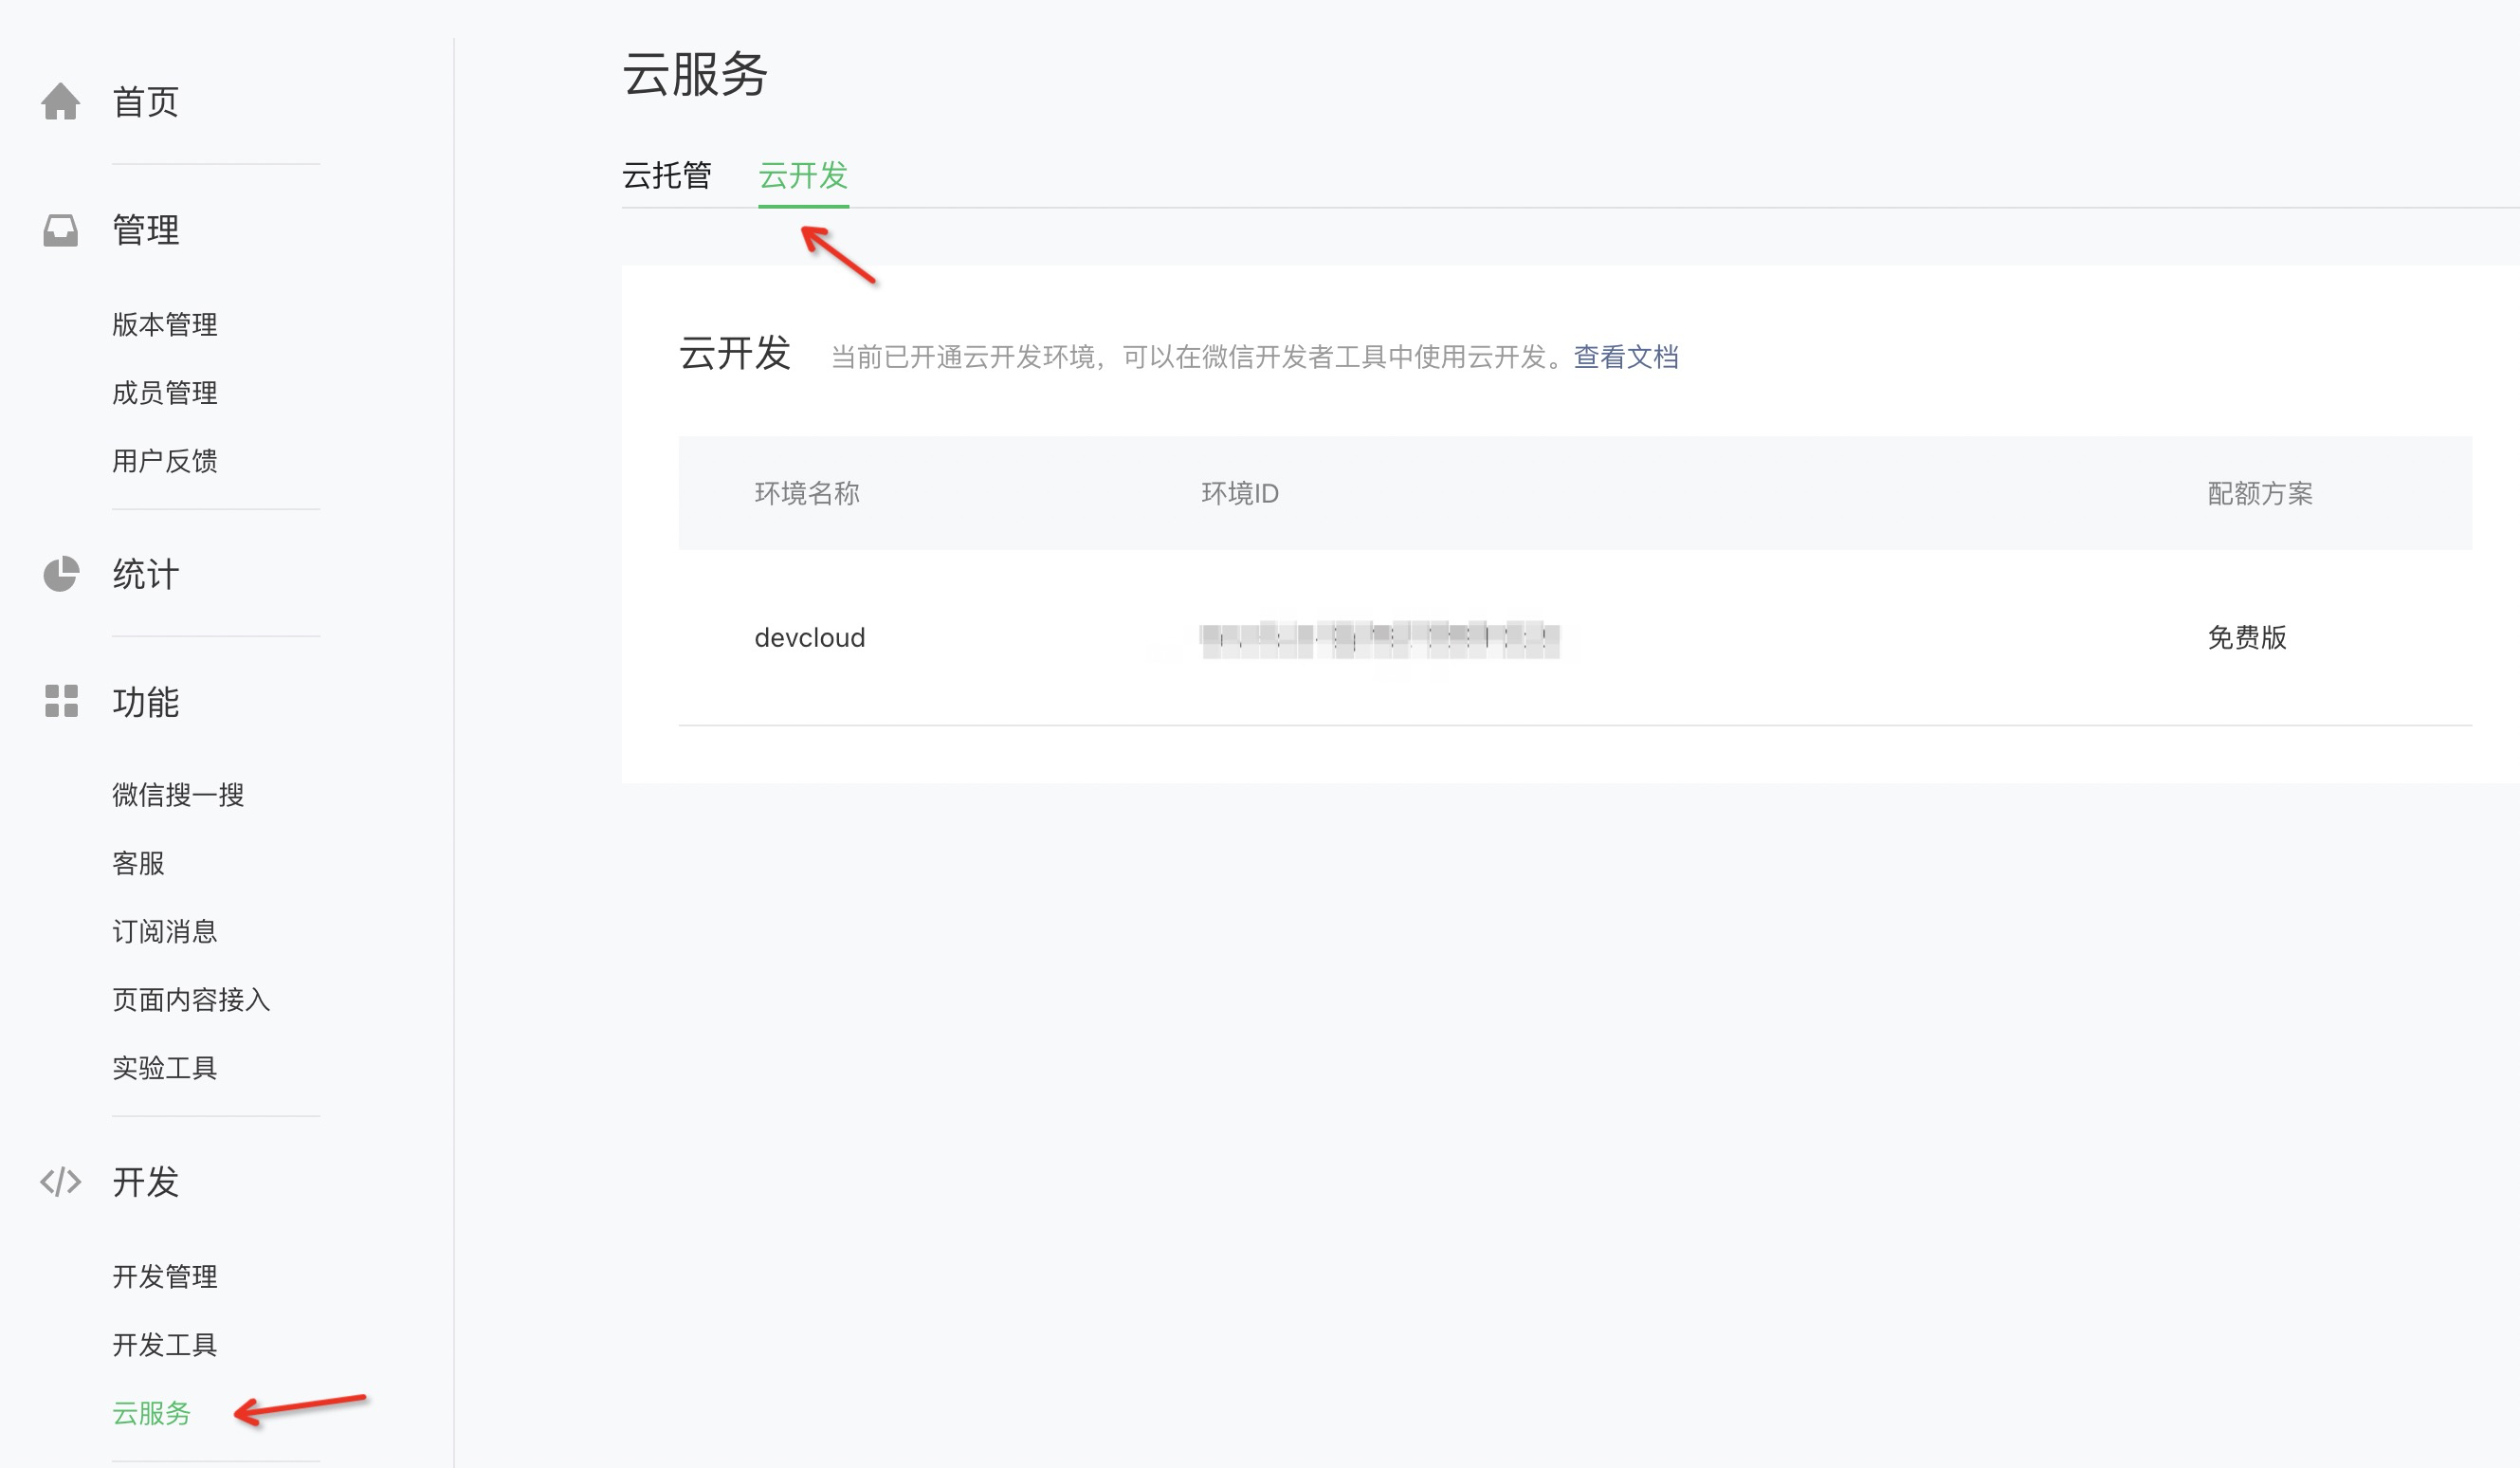The image size is (2520, 1468).
Task: Open 订阅消息 settings
Action: (165, 932)
